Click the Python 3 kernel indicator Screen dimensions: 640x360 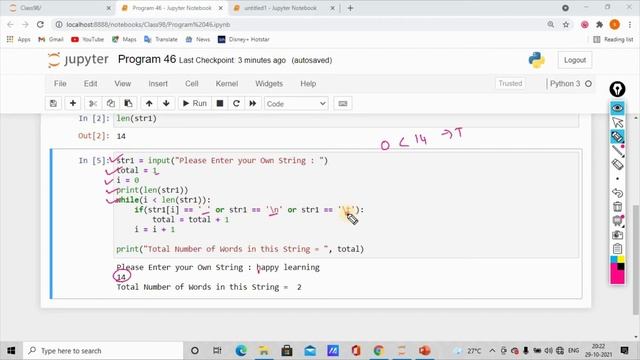tap(570, 84)
